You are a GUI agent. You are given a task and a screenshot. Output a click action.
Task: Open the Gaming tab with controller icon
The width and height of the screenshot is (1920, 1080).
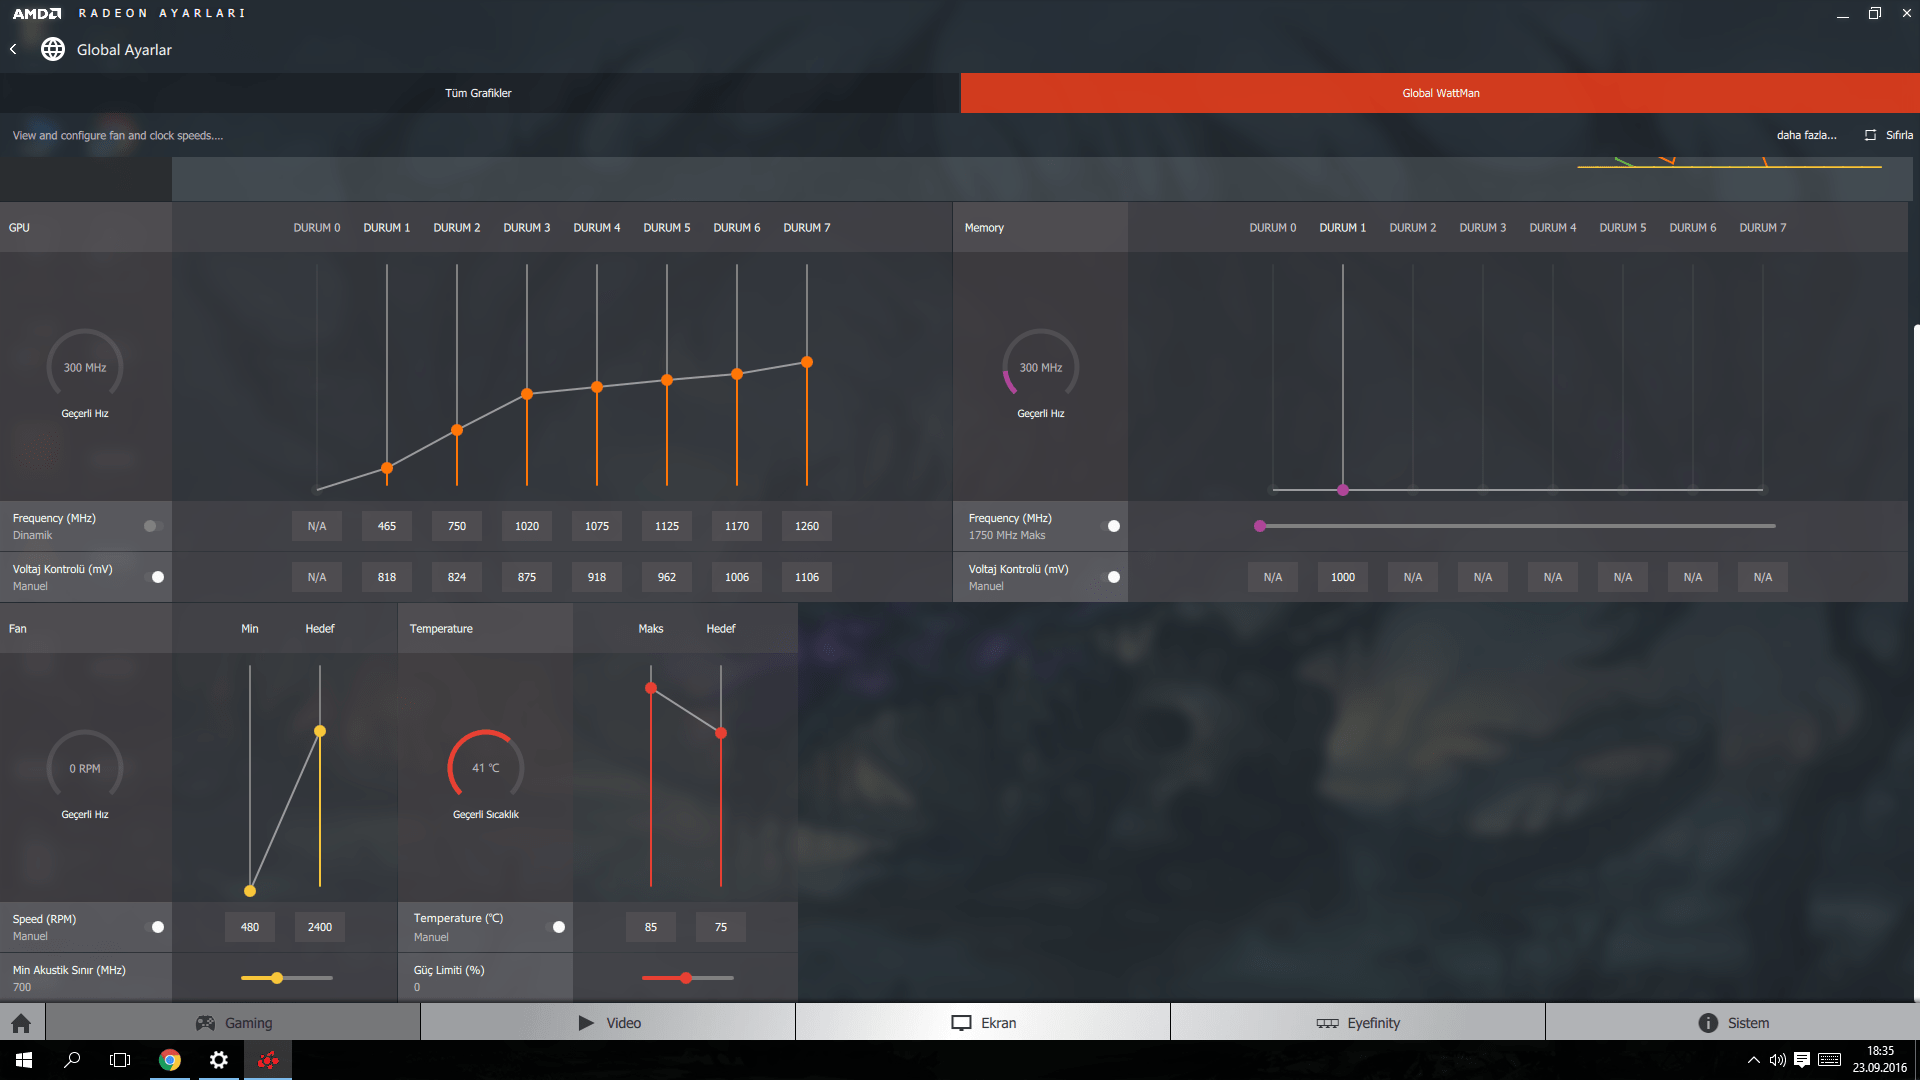click(233, 1023)
